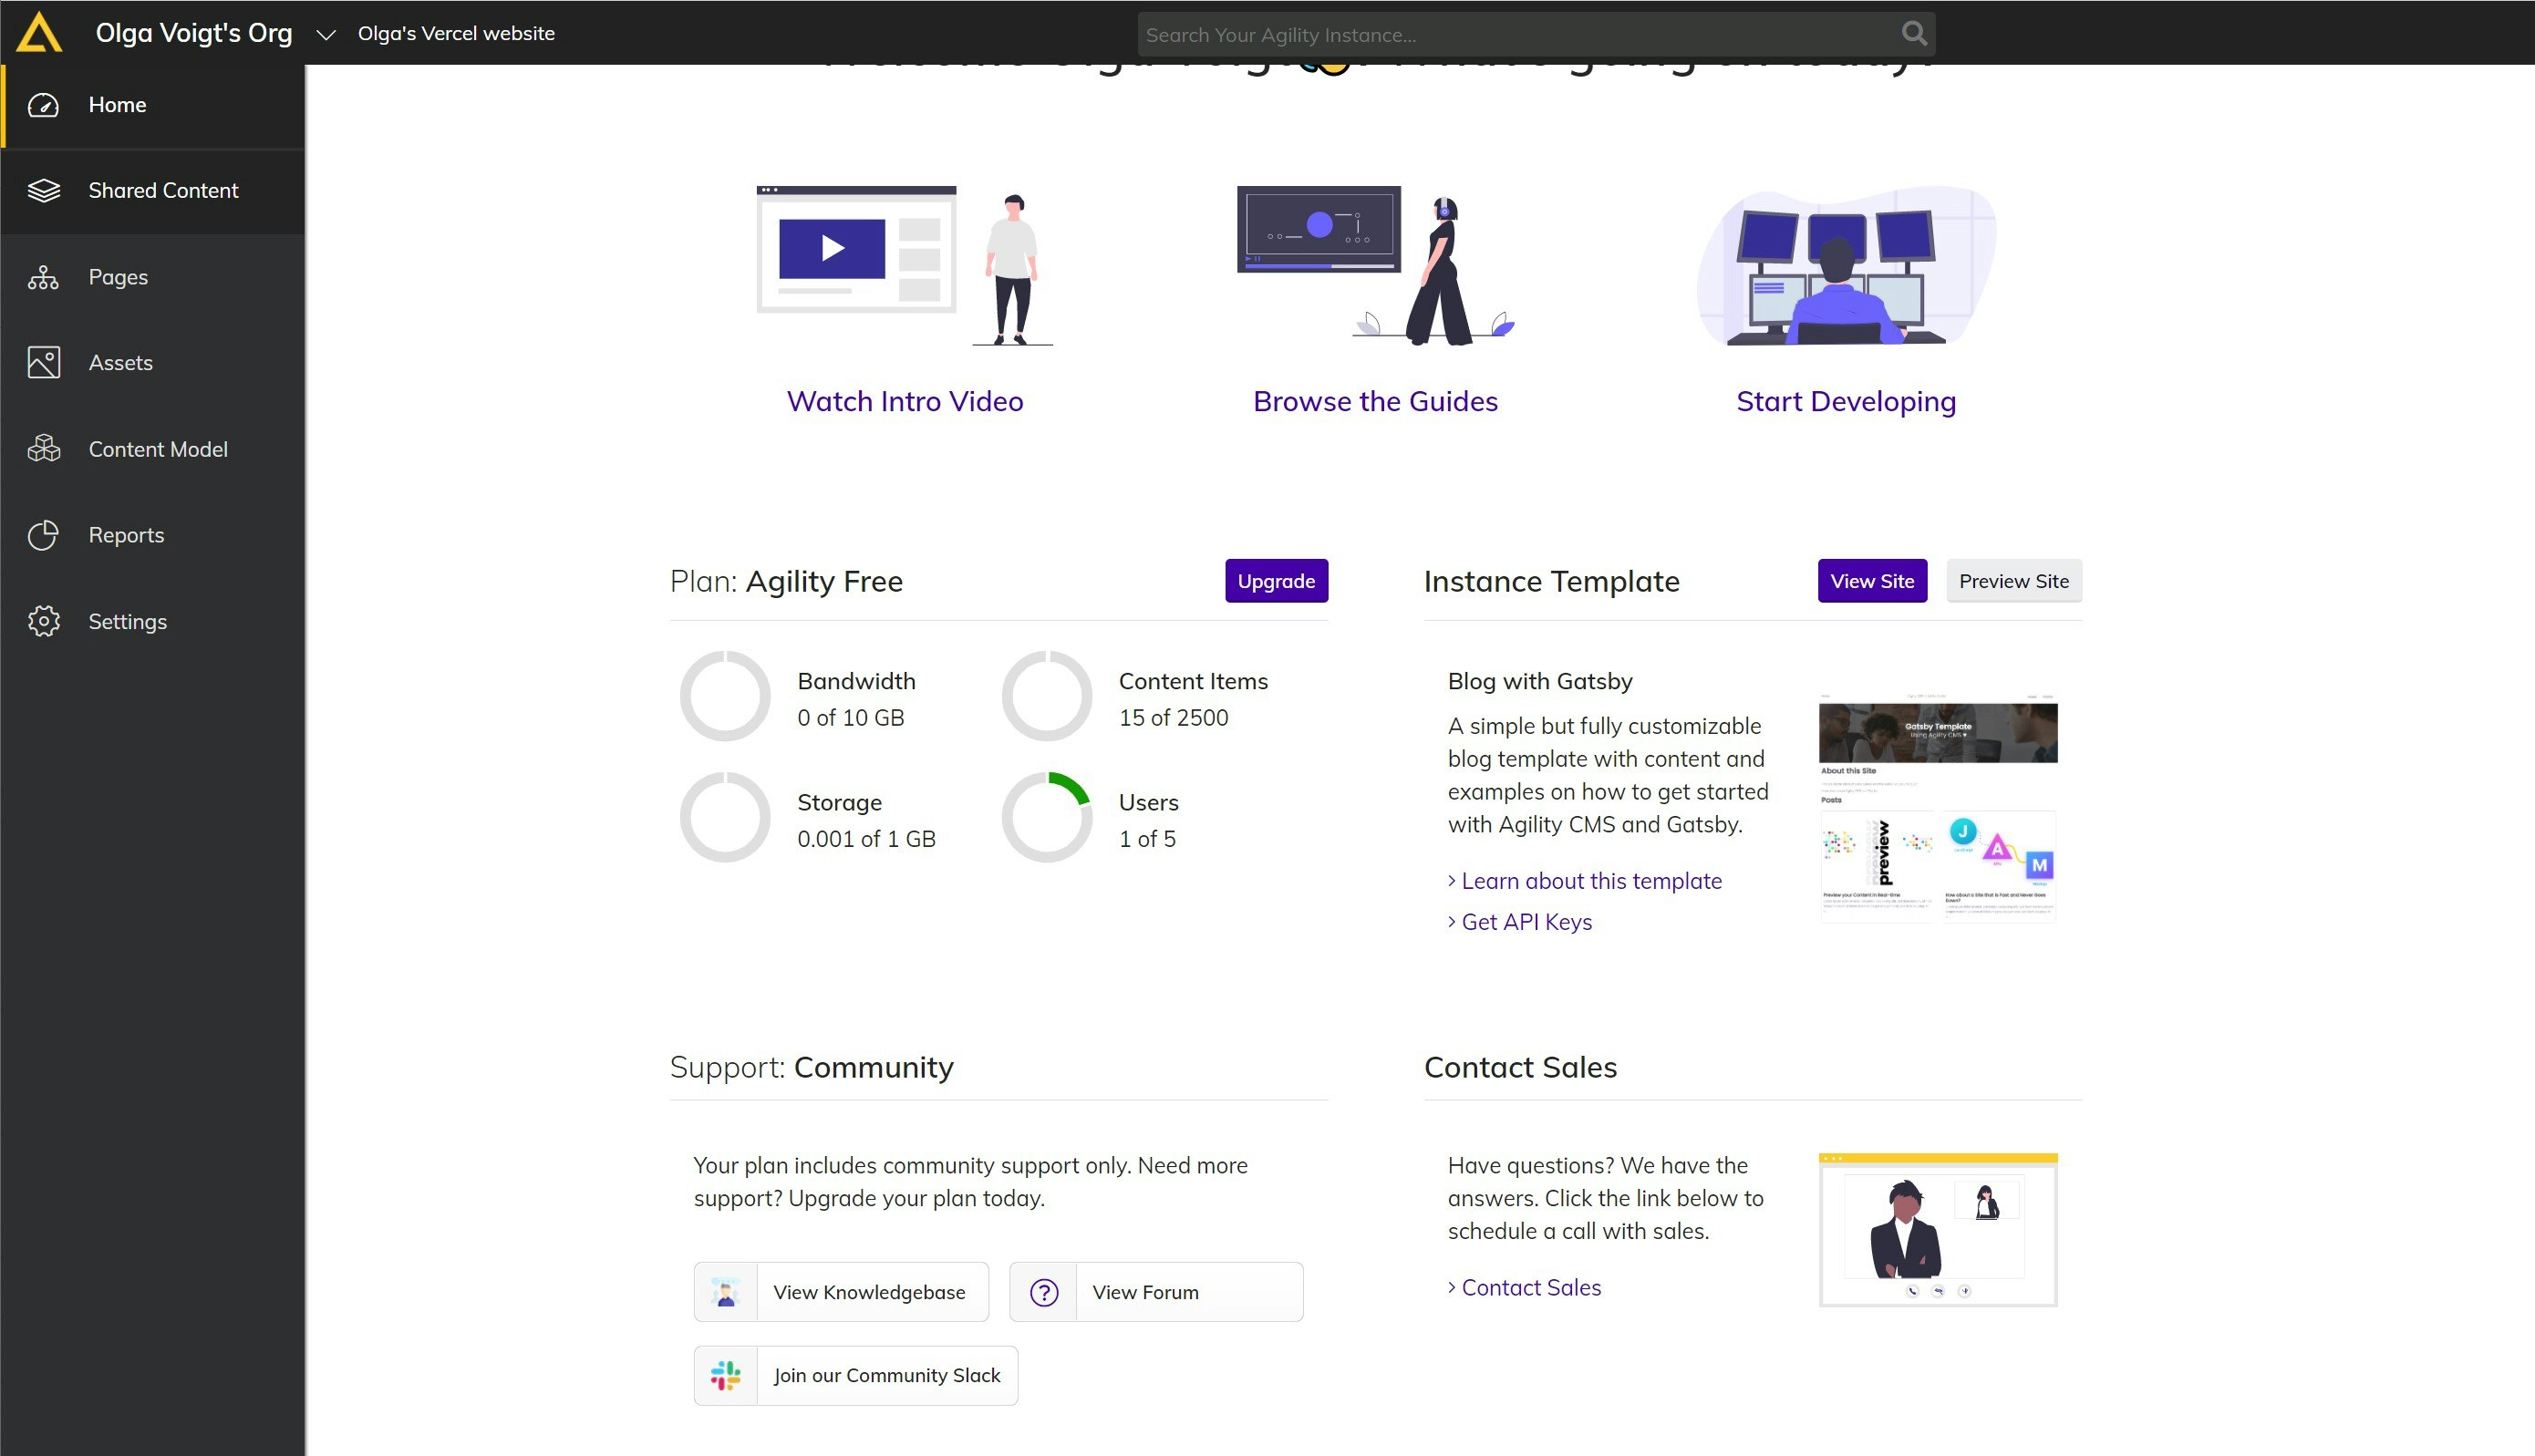Select the Home icon in sidebar
The height and width of the screenshot is (1456, 2535).
tap(44, 104)
